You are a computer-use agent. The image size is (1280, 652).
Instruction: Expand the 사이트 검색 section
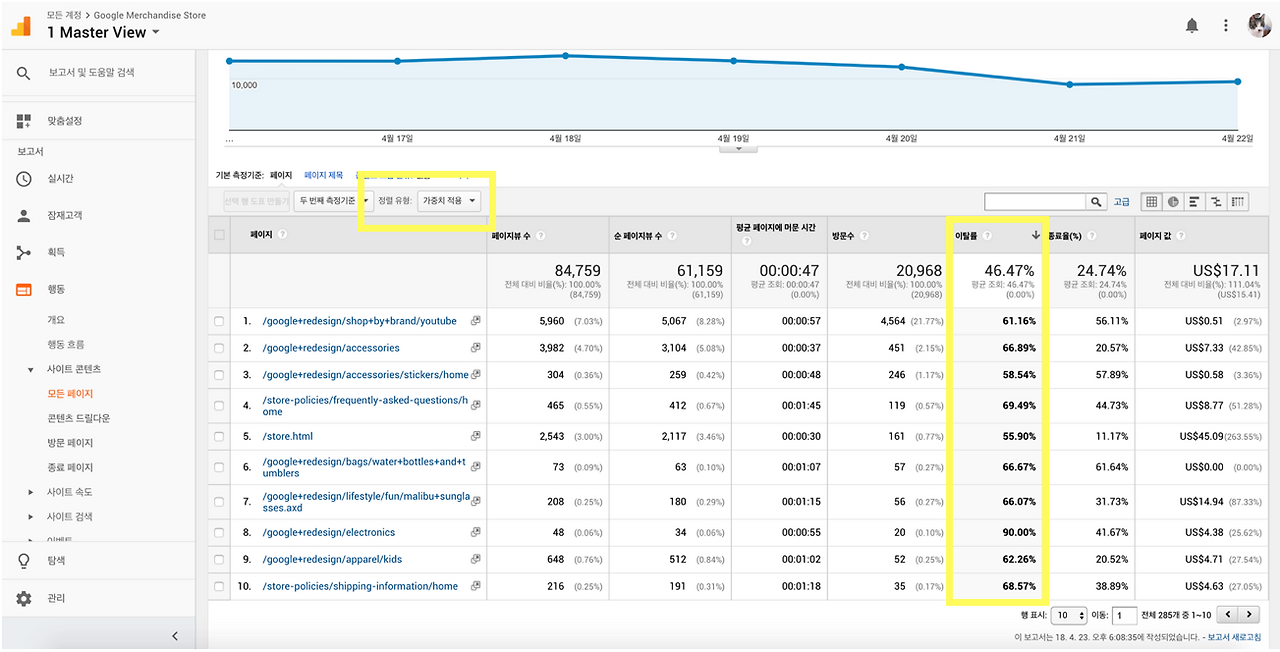point(31,517)
